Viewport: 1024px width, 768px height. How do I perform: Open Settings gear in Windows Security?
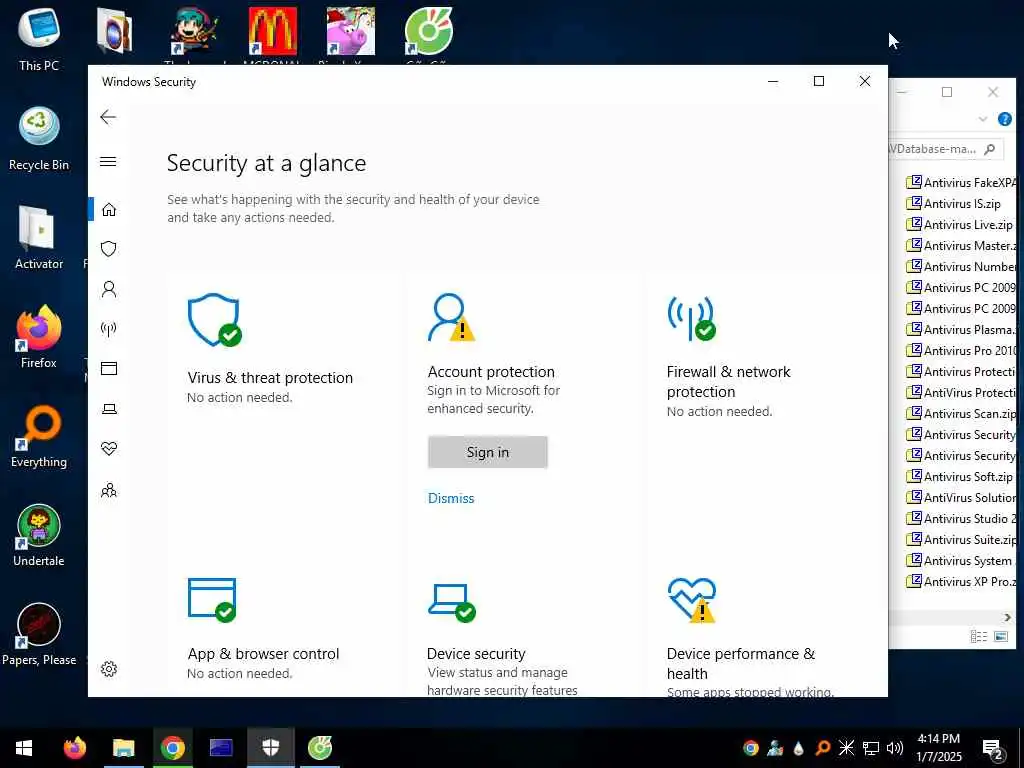click(109, 669)
